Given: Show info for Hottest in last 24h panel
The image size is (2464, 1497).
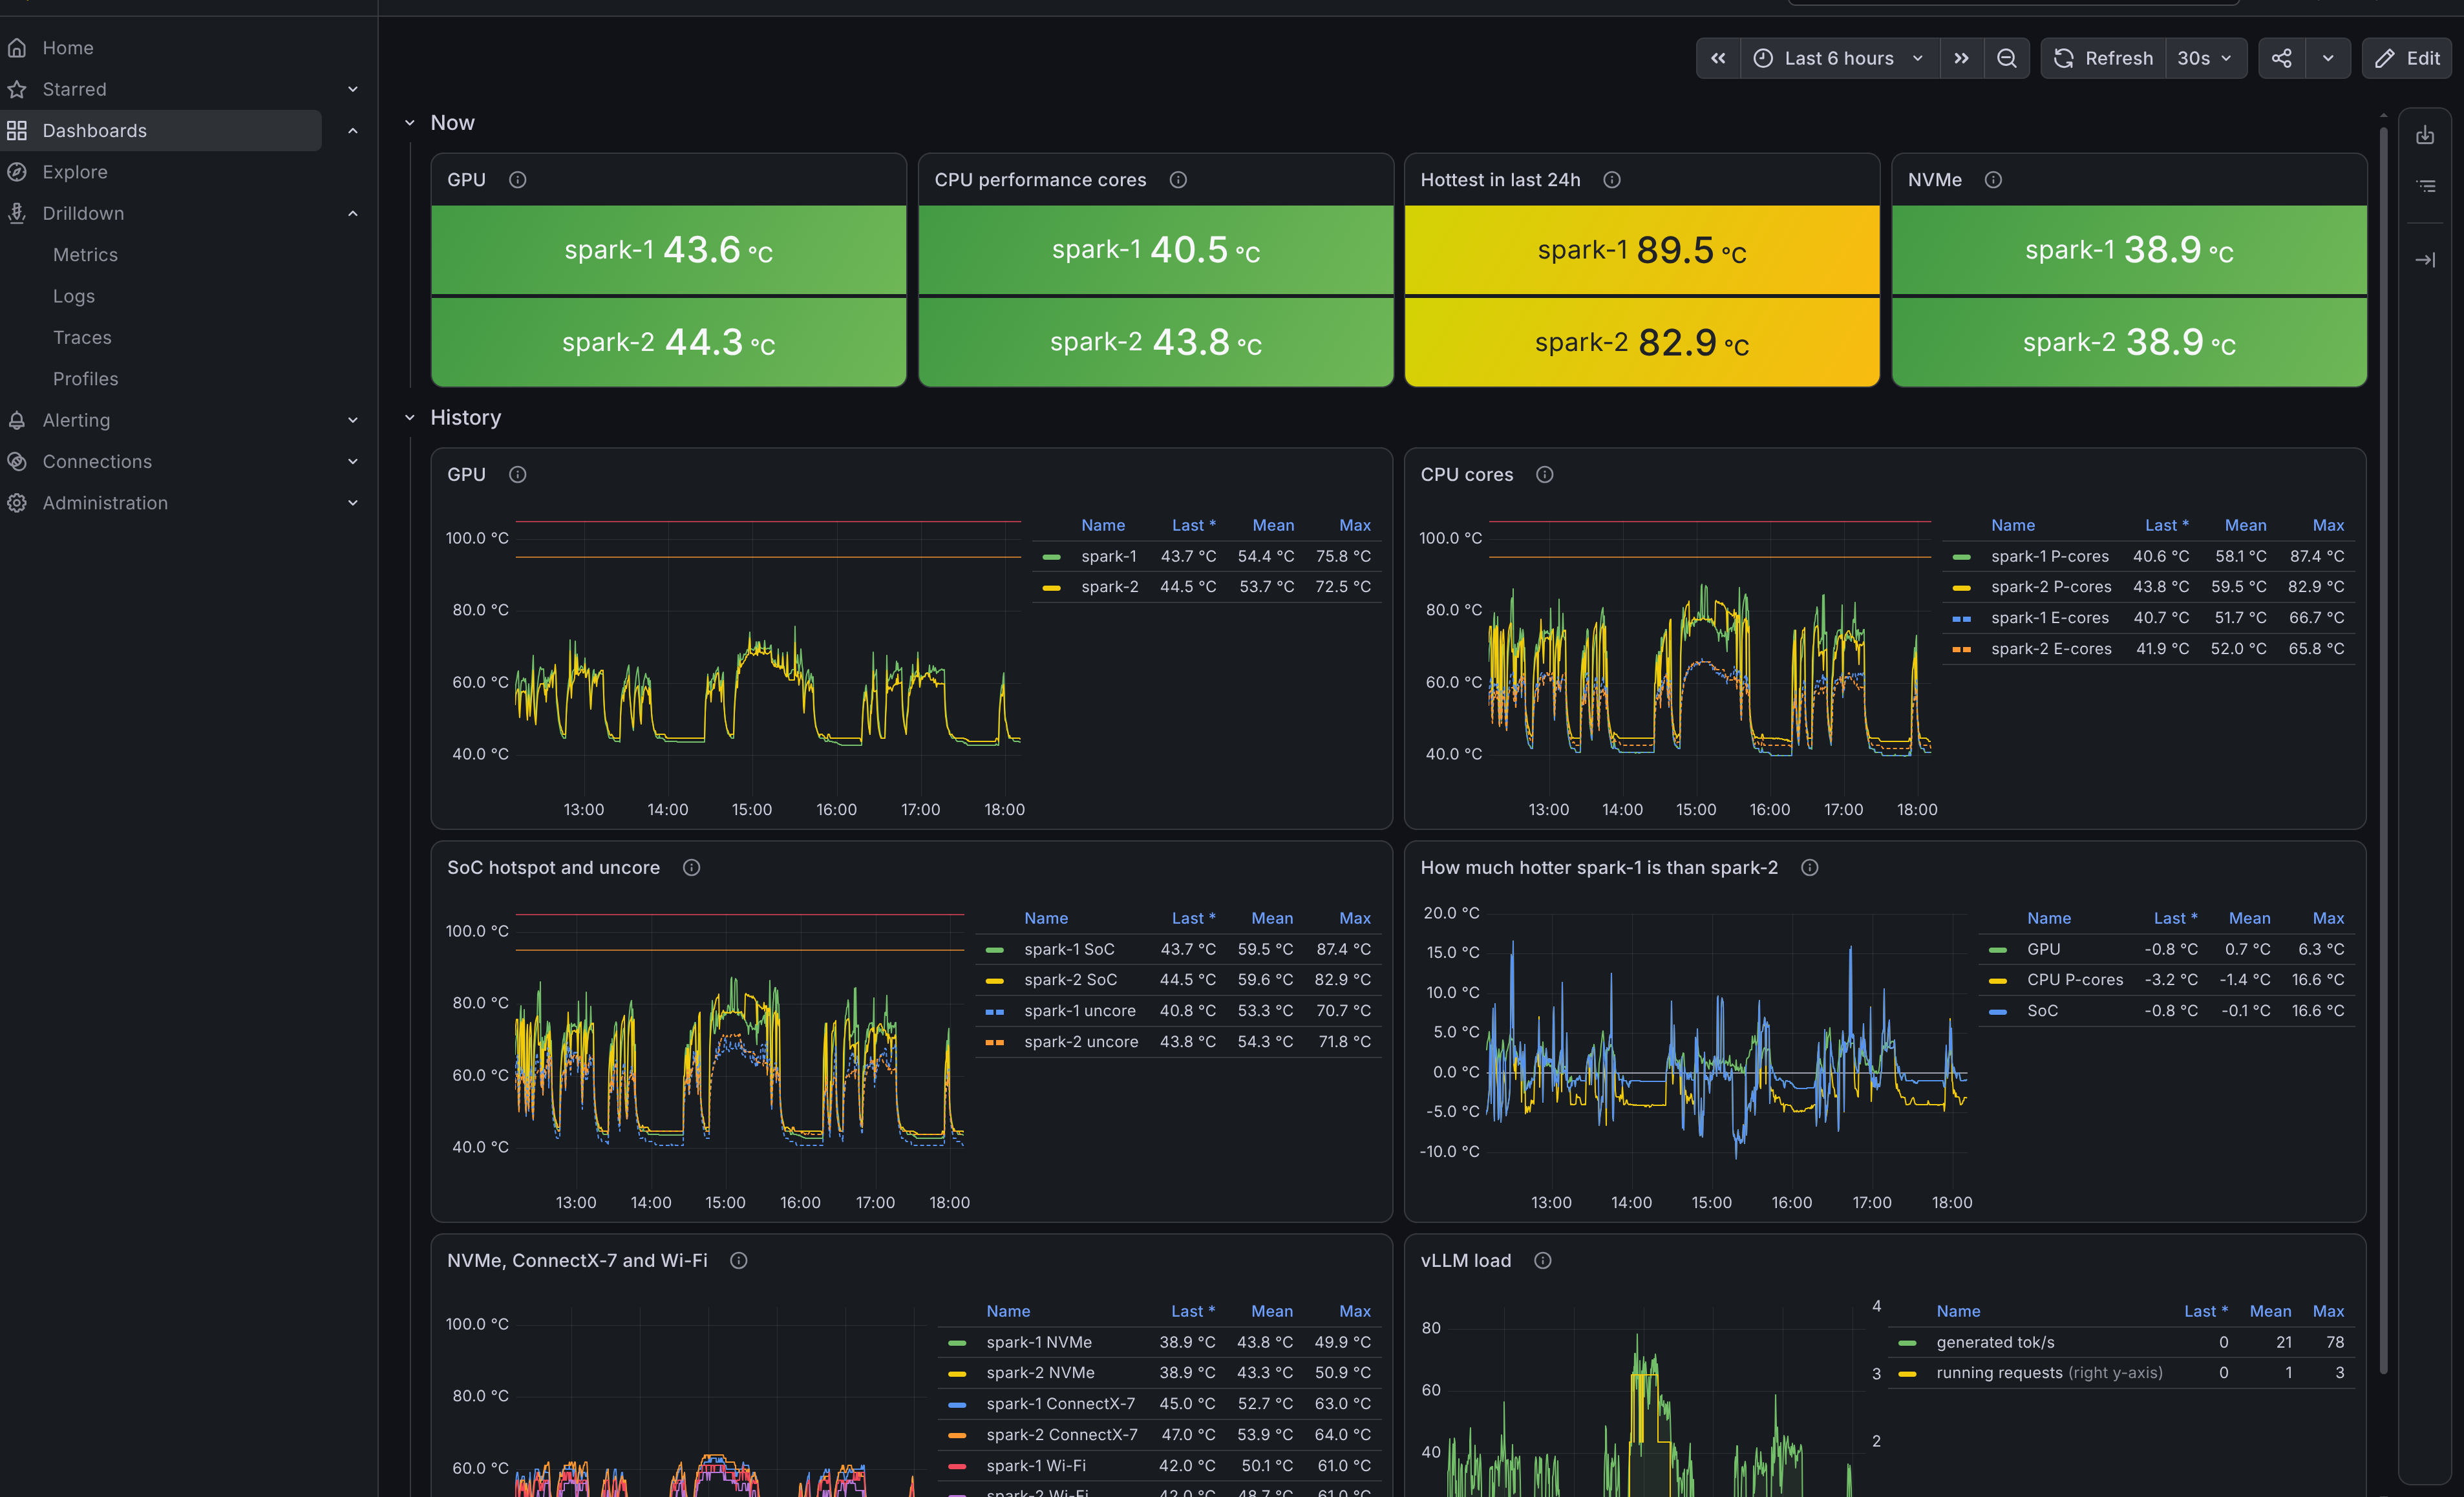Looking at the screenshot, I should pos(1611,180).
